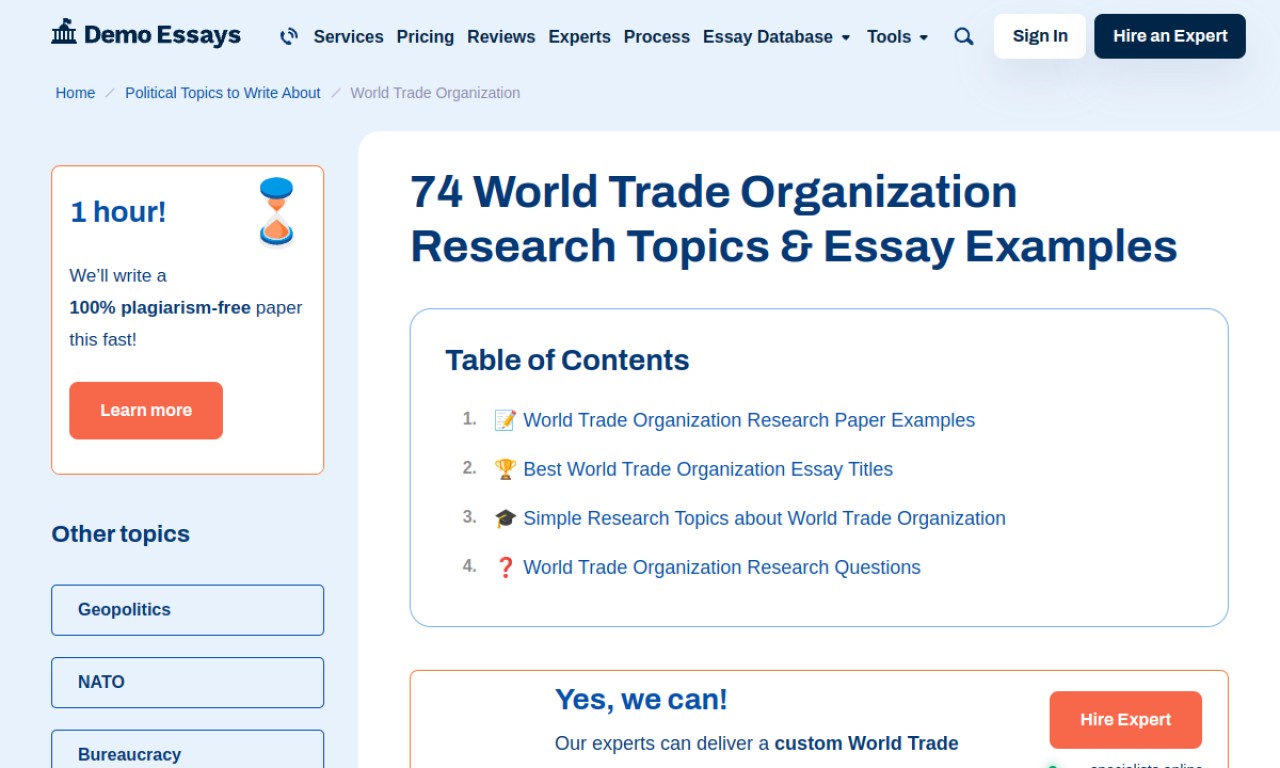Click the Table of Contents heading

click(x=567, y=360)
